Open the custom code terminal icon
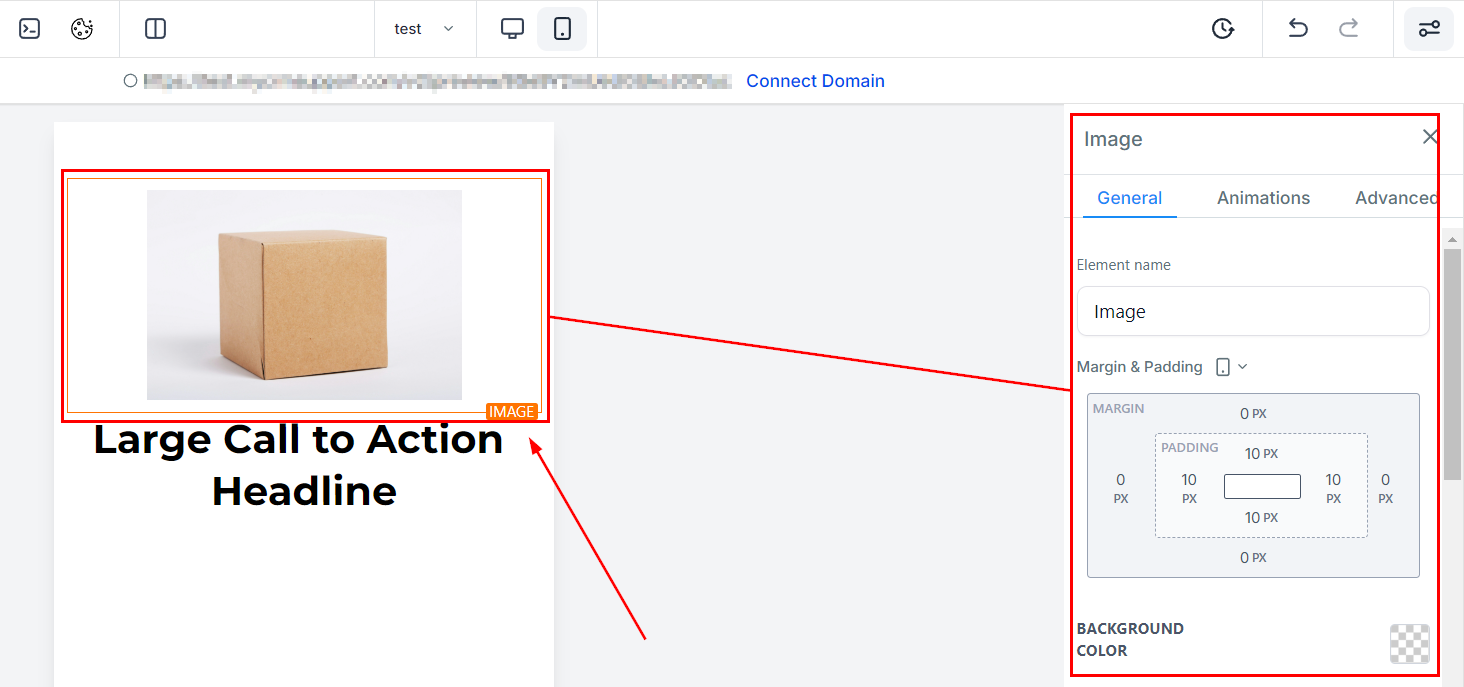Screen dimensions: 1464x687 coord(30,29)
